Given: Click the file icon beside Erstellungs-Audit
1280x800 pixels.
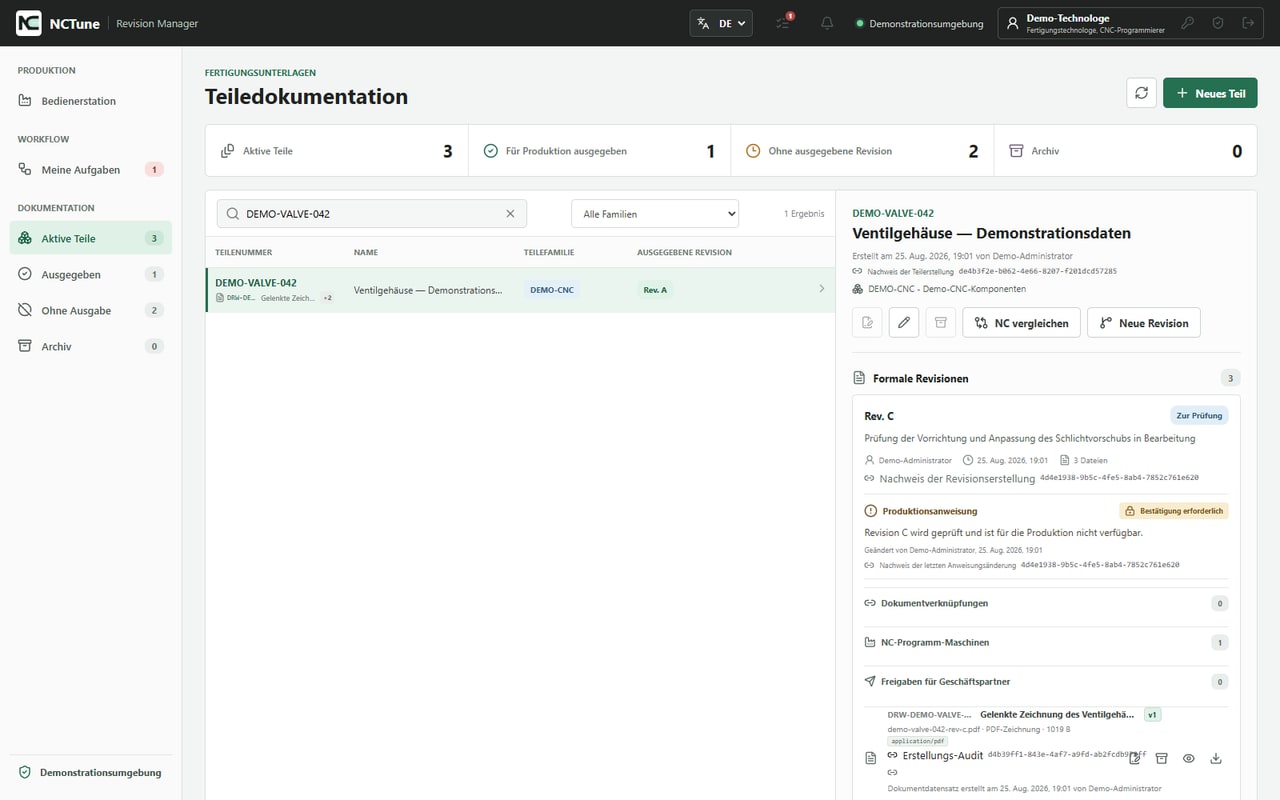Looking at the screenshot, I should 871,759.
